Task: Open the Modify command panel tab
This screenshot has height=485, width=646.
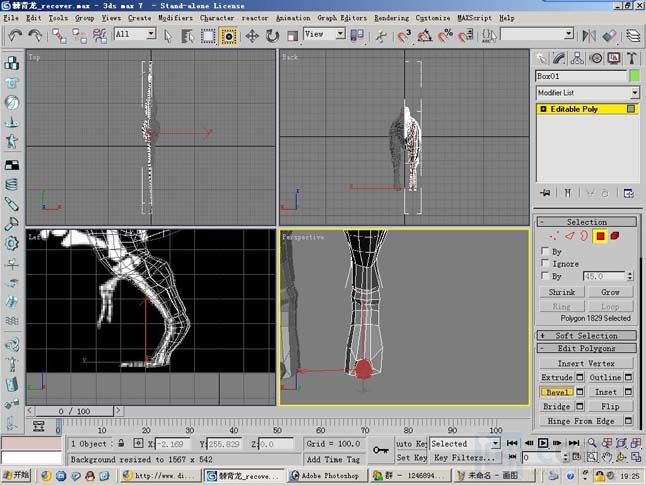Action: click(559, 58)
